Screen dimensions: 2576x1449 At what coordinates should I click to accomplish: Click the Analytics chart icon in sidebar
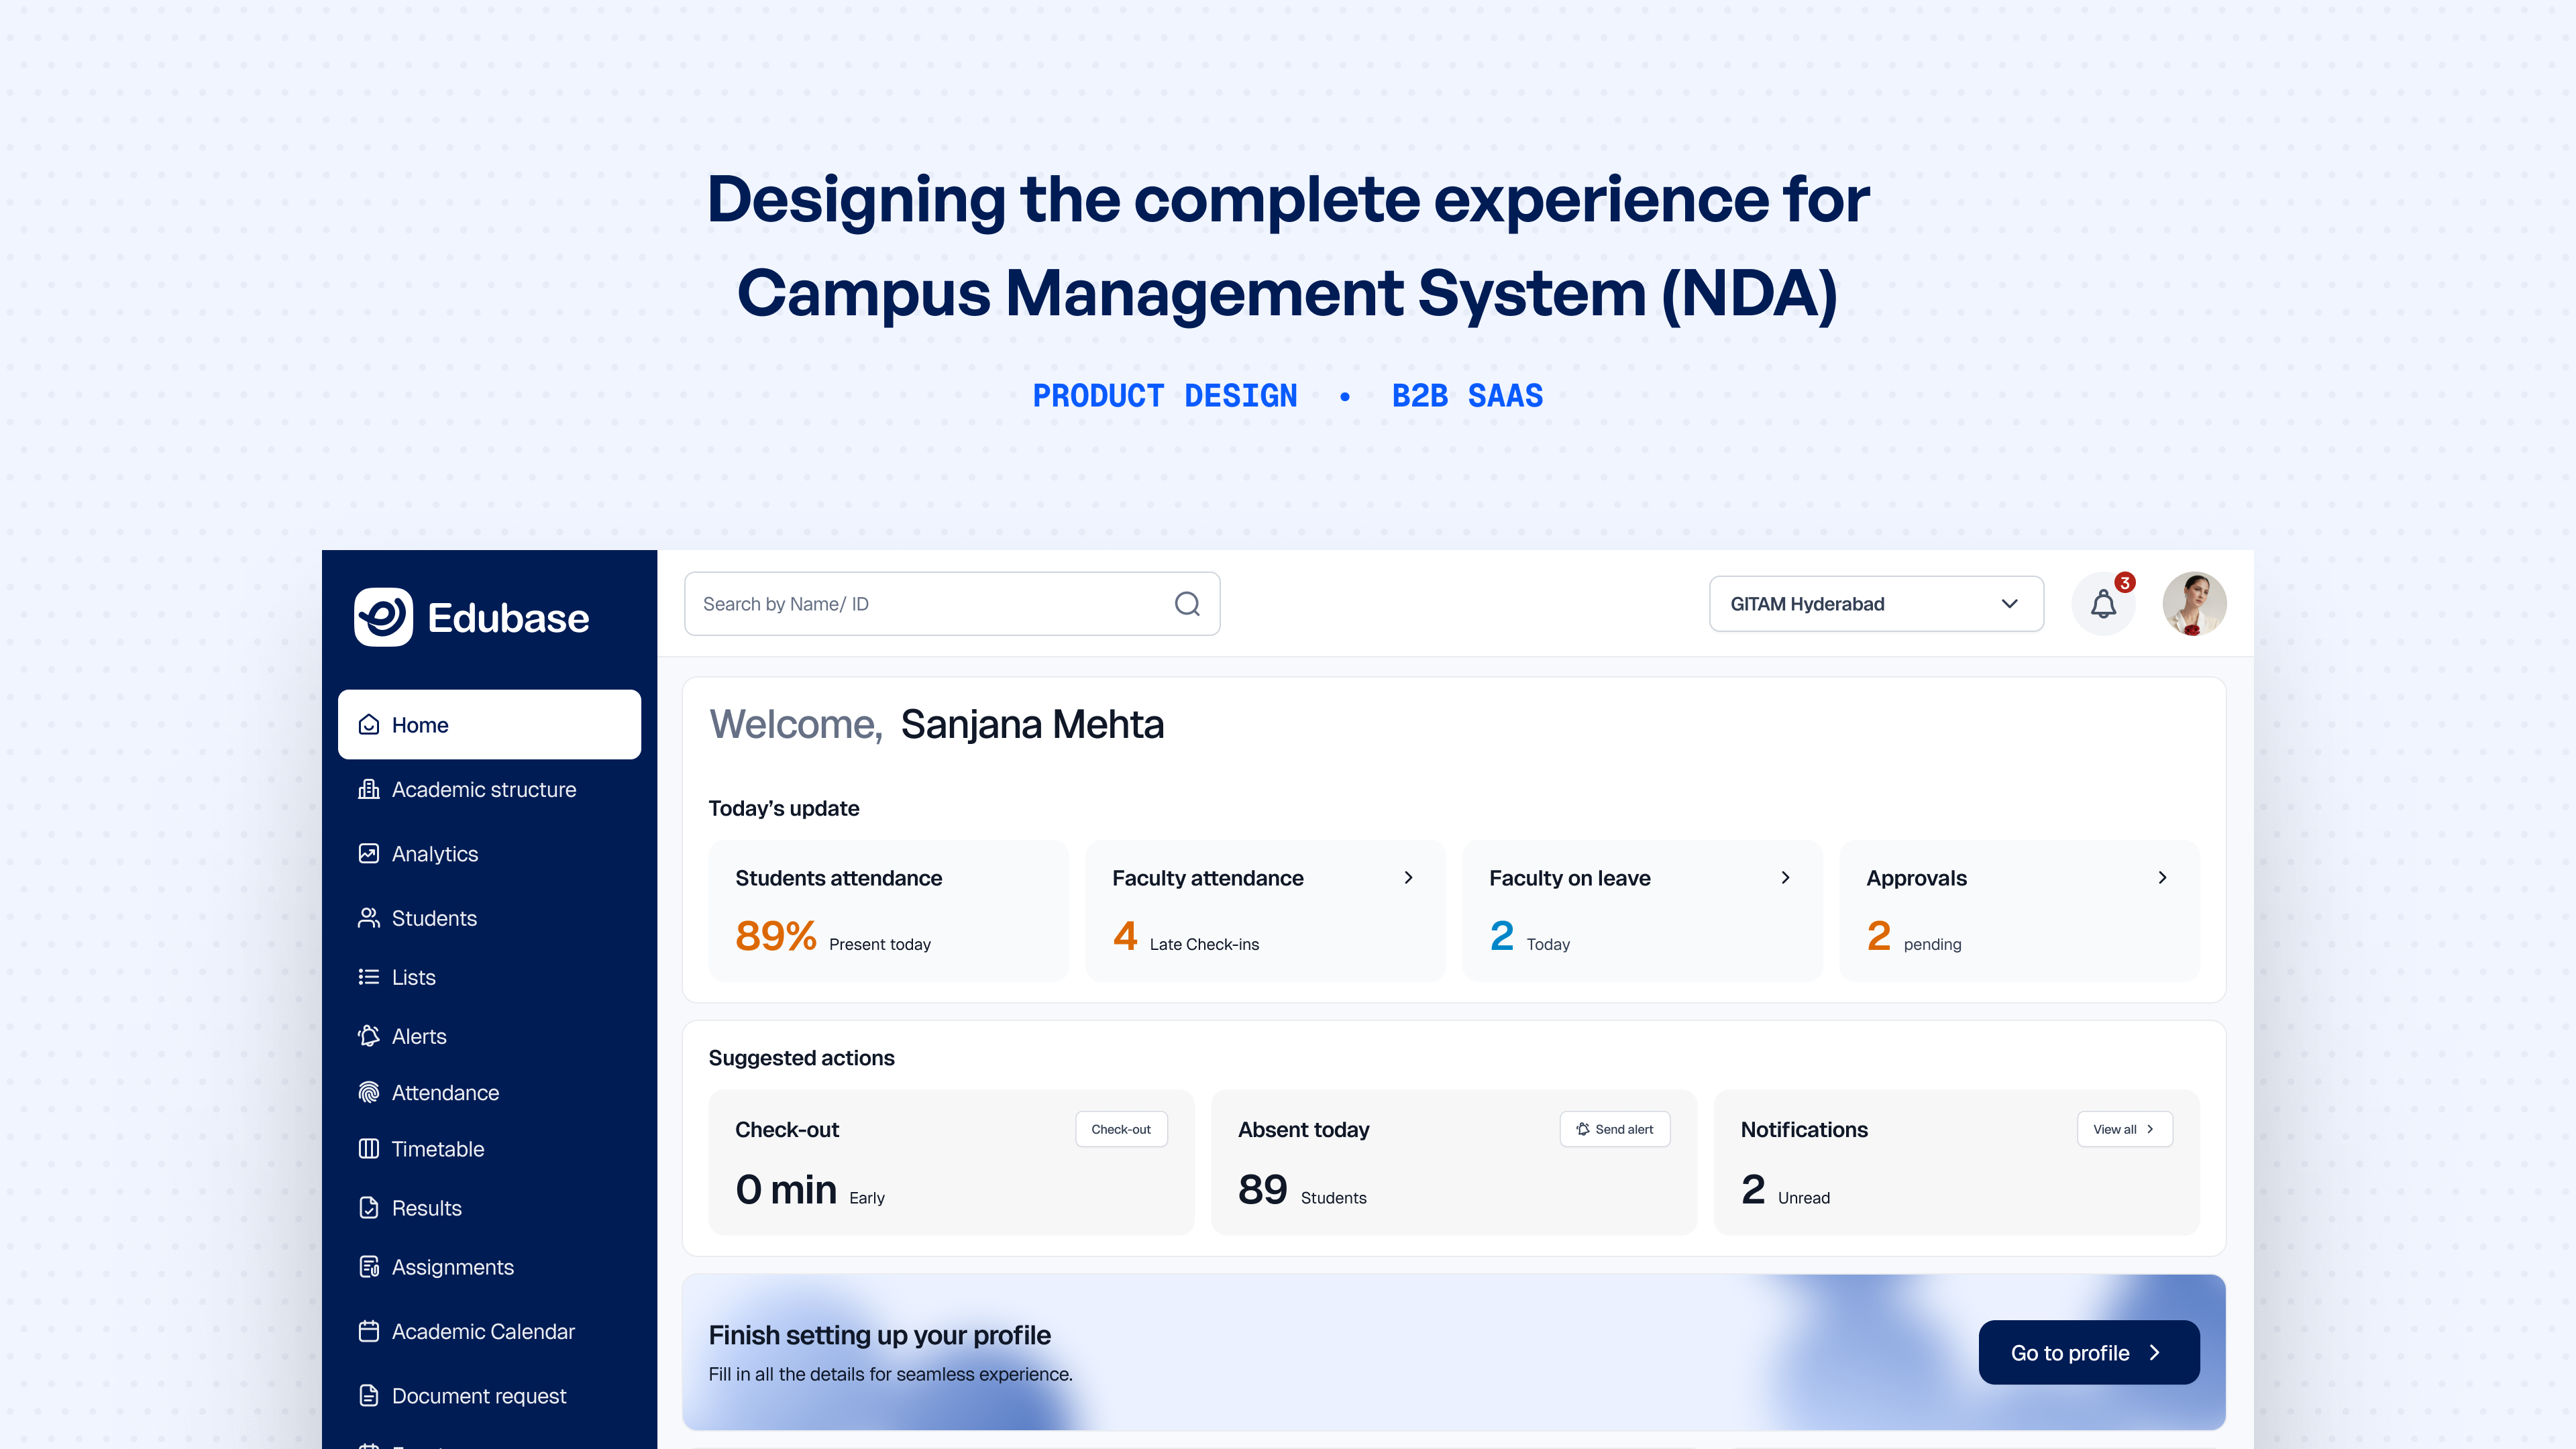click(369, 853)
